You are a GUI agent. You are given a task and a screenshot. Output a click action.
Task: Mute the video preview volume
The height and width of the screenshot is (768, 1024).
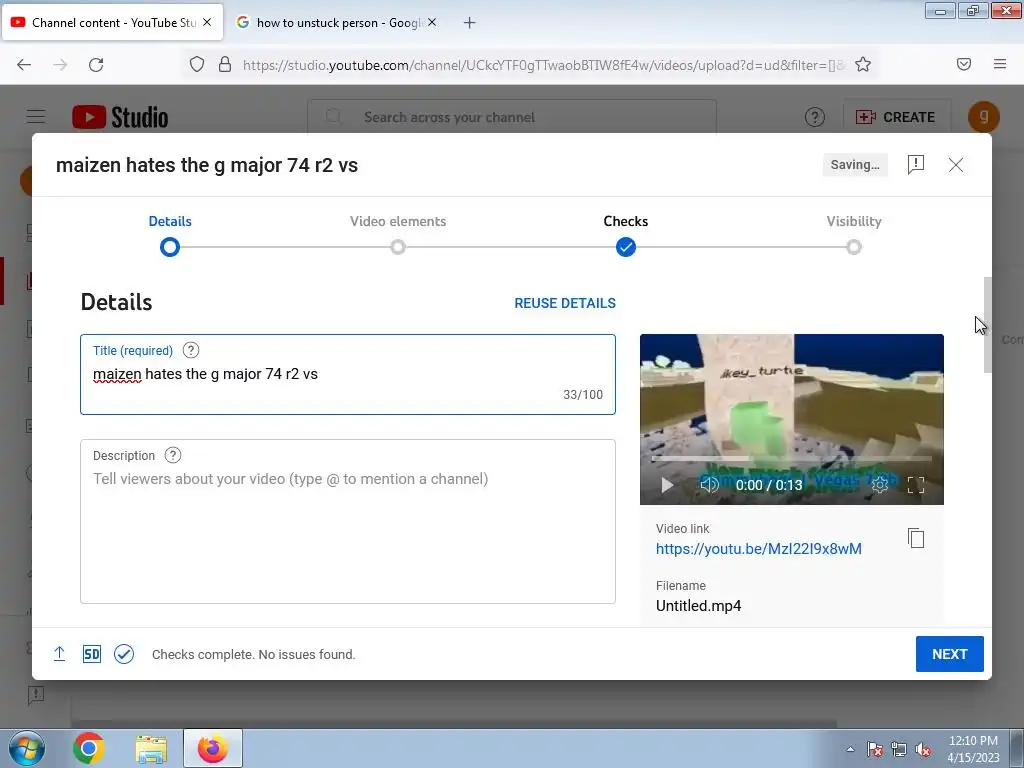pyautogui.click(x=709, y=485)
